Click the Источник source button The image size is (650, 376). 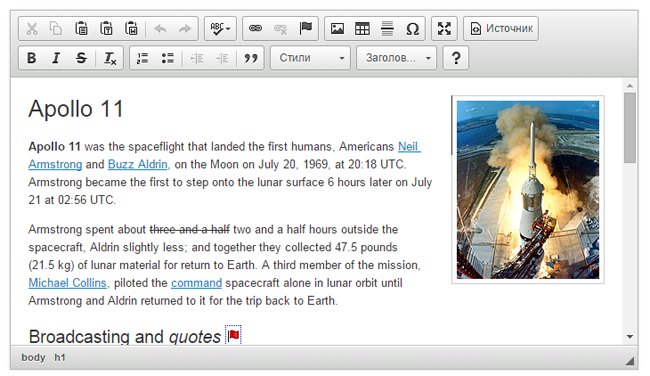(501, 29)
